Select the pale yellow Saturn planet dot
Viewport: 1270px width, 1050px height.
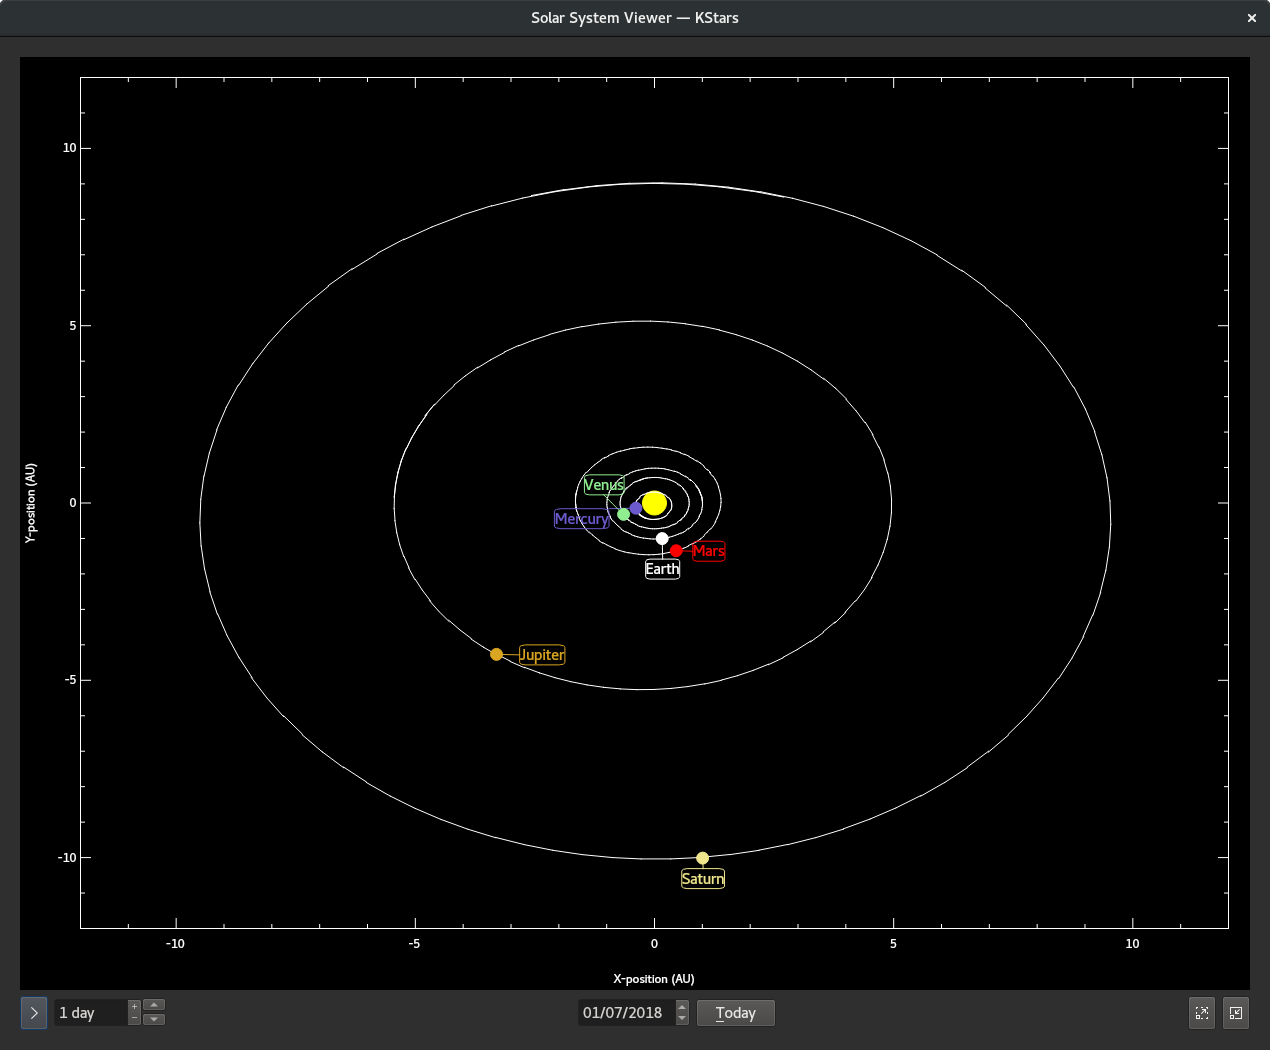pos(702,858)
